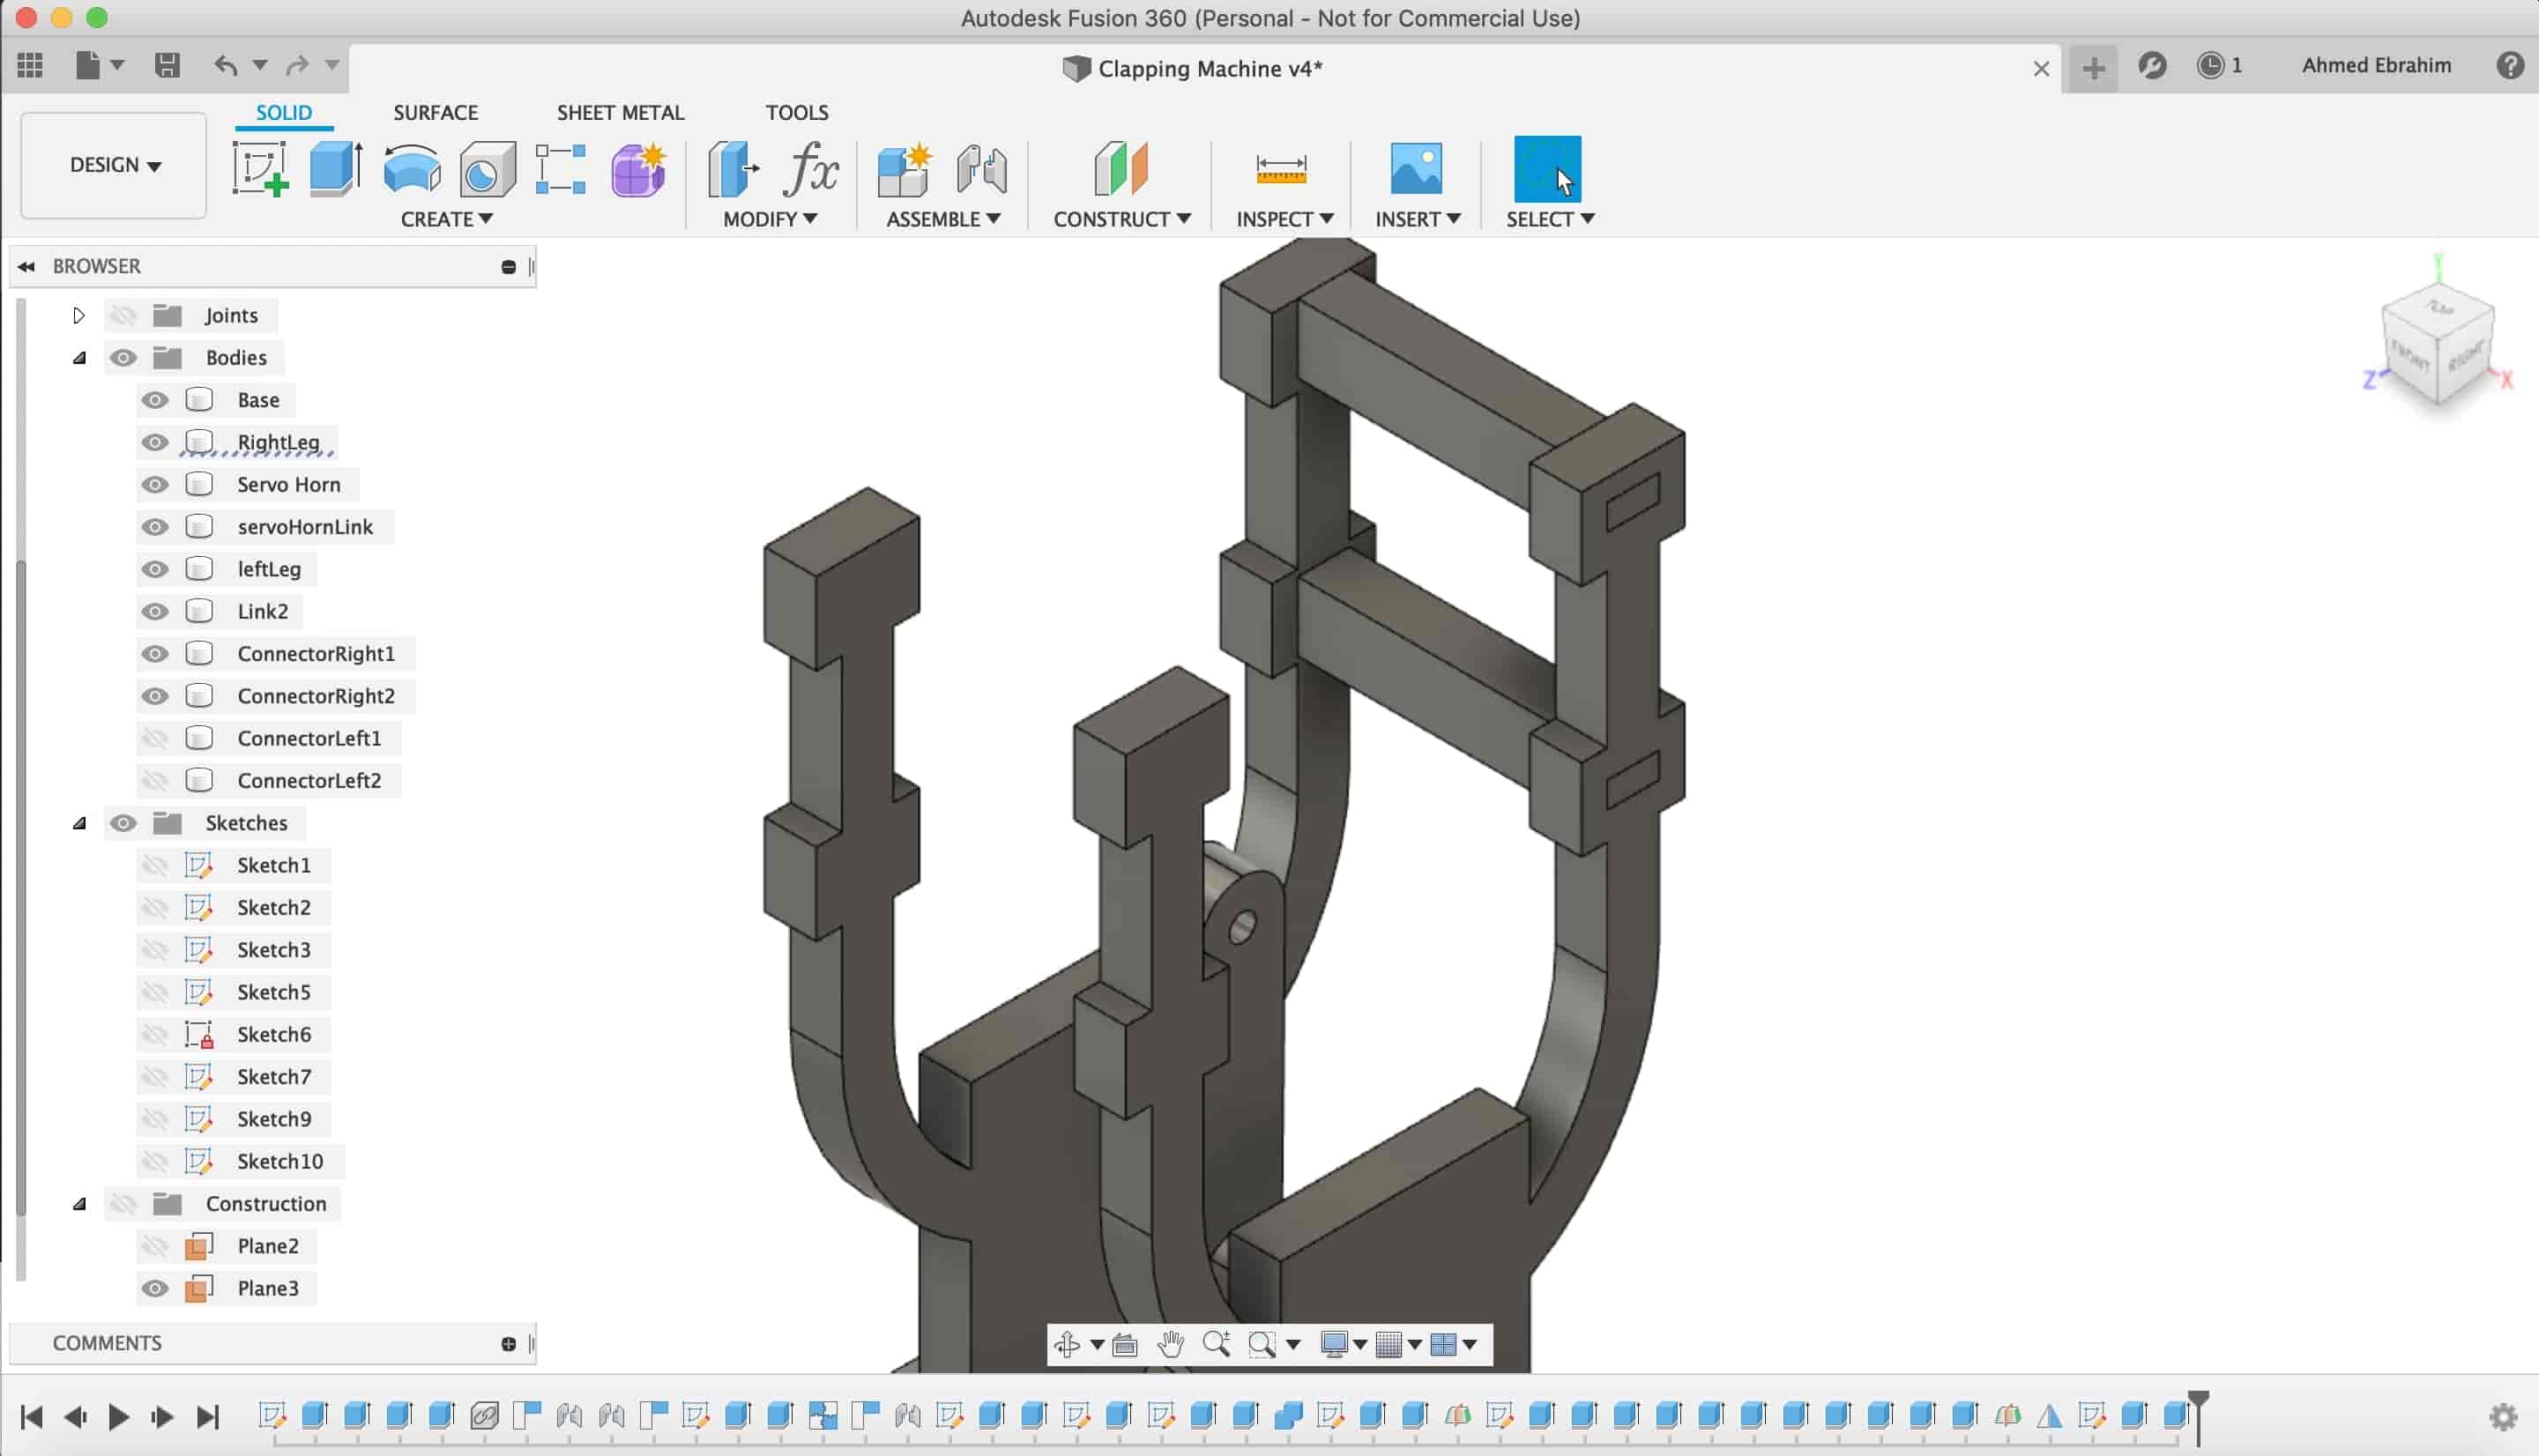Switch to the TOOLS tab
Screen dimensions: 2539x1456
[797, 112]
